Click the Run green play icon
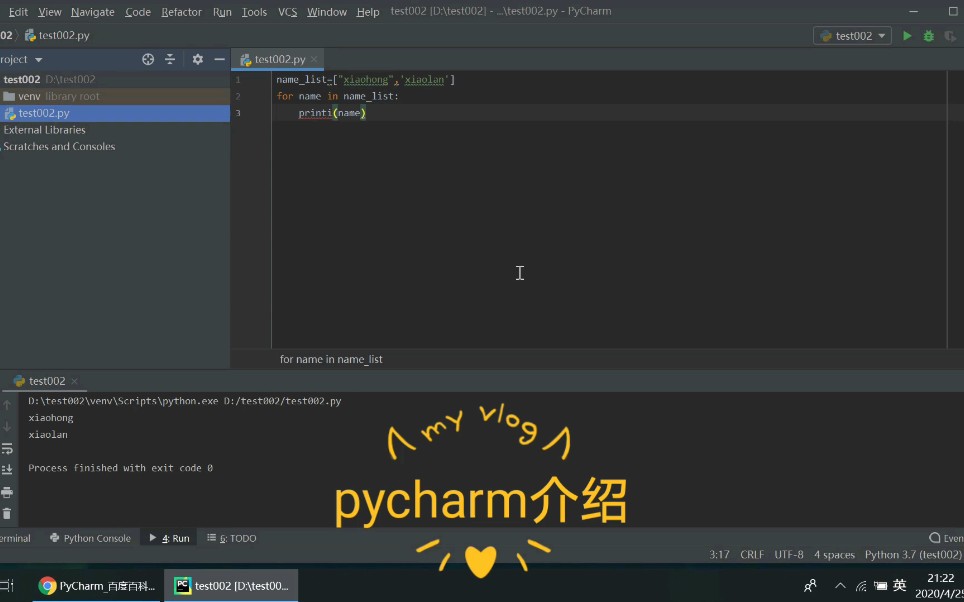Viewport: 964px width, 602px height. 906,35
